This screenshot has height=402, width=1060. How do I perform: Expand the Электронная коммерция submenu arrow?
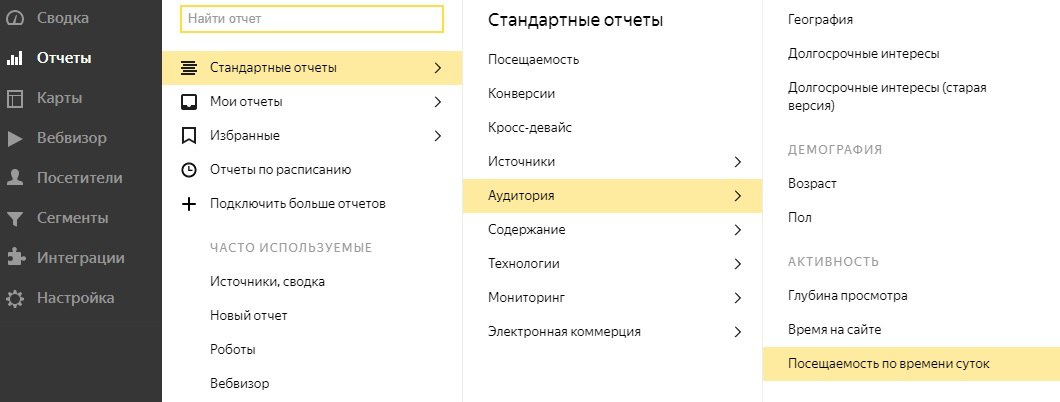[738, 332]
